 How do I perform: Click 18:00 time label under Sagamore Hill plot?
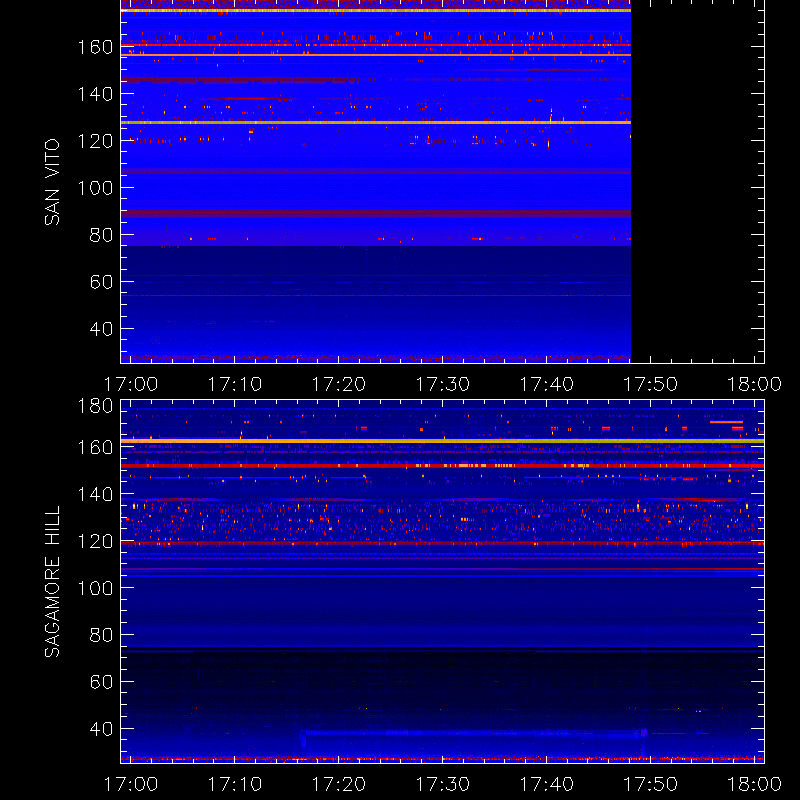click(x=754, y=784)
